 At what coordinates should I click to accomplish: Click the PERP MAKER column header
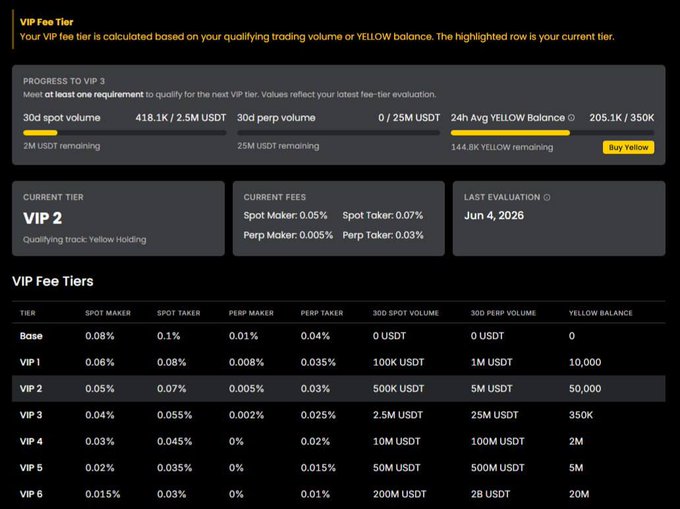tap(252, 313)
